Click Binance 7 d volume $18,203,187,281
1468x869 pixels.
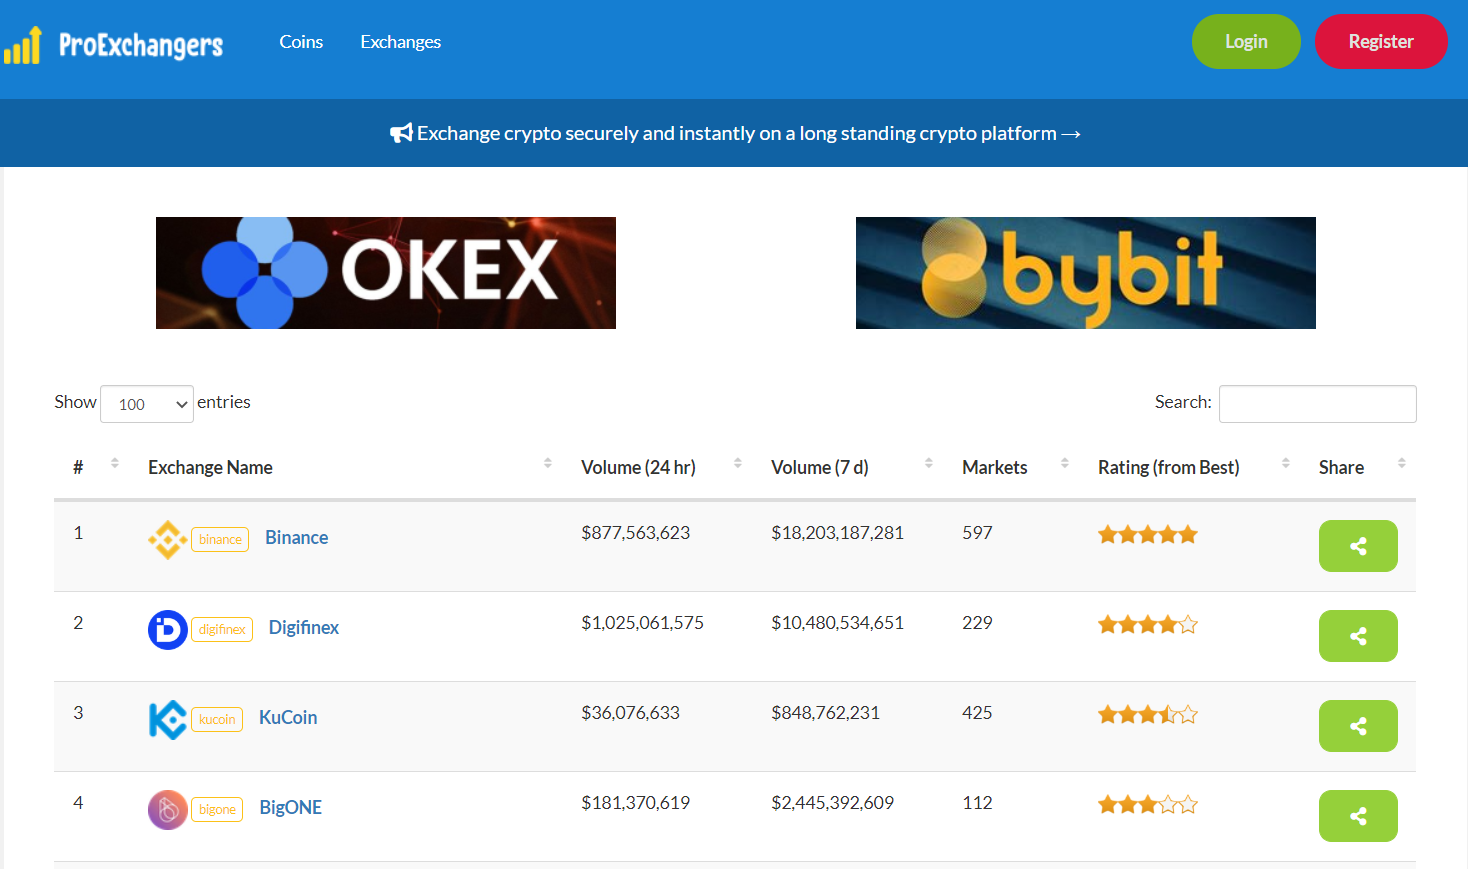[838, 533]
